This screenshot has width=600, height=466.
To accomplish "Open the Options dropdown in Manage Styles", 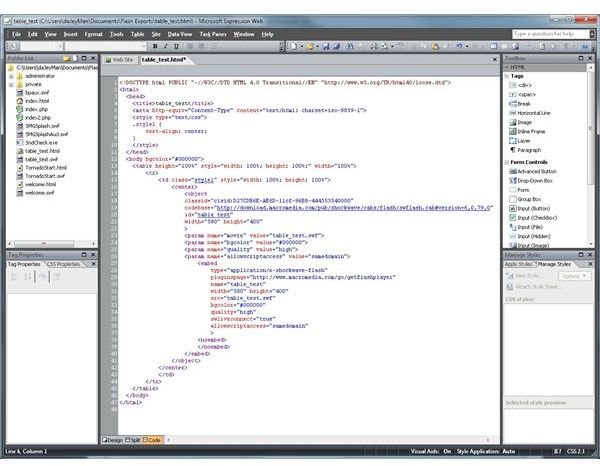I will 573,275.
